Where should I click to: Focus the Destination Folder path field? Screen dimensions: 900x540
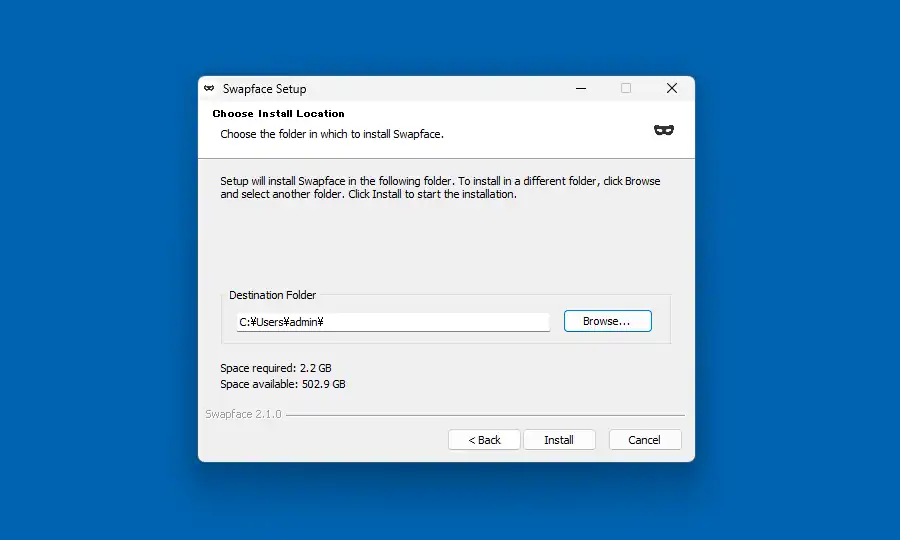point(393,322)
